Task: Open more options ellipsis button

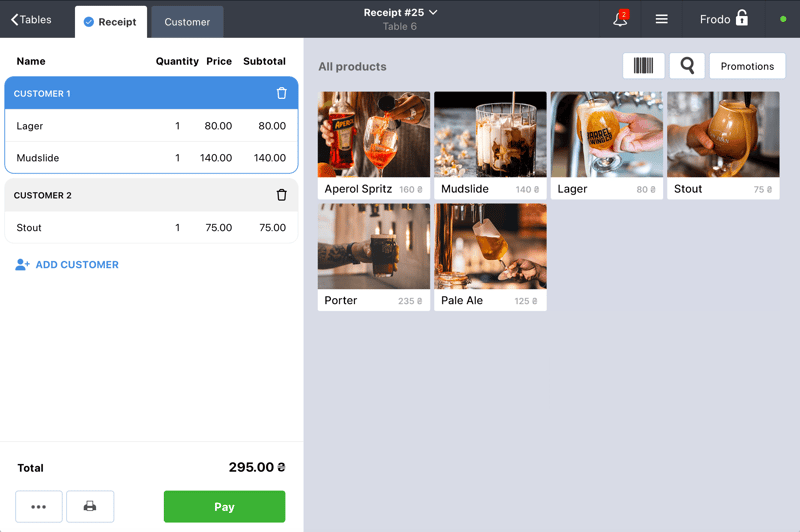Action: tap(39, 506)
